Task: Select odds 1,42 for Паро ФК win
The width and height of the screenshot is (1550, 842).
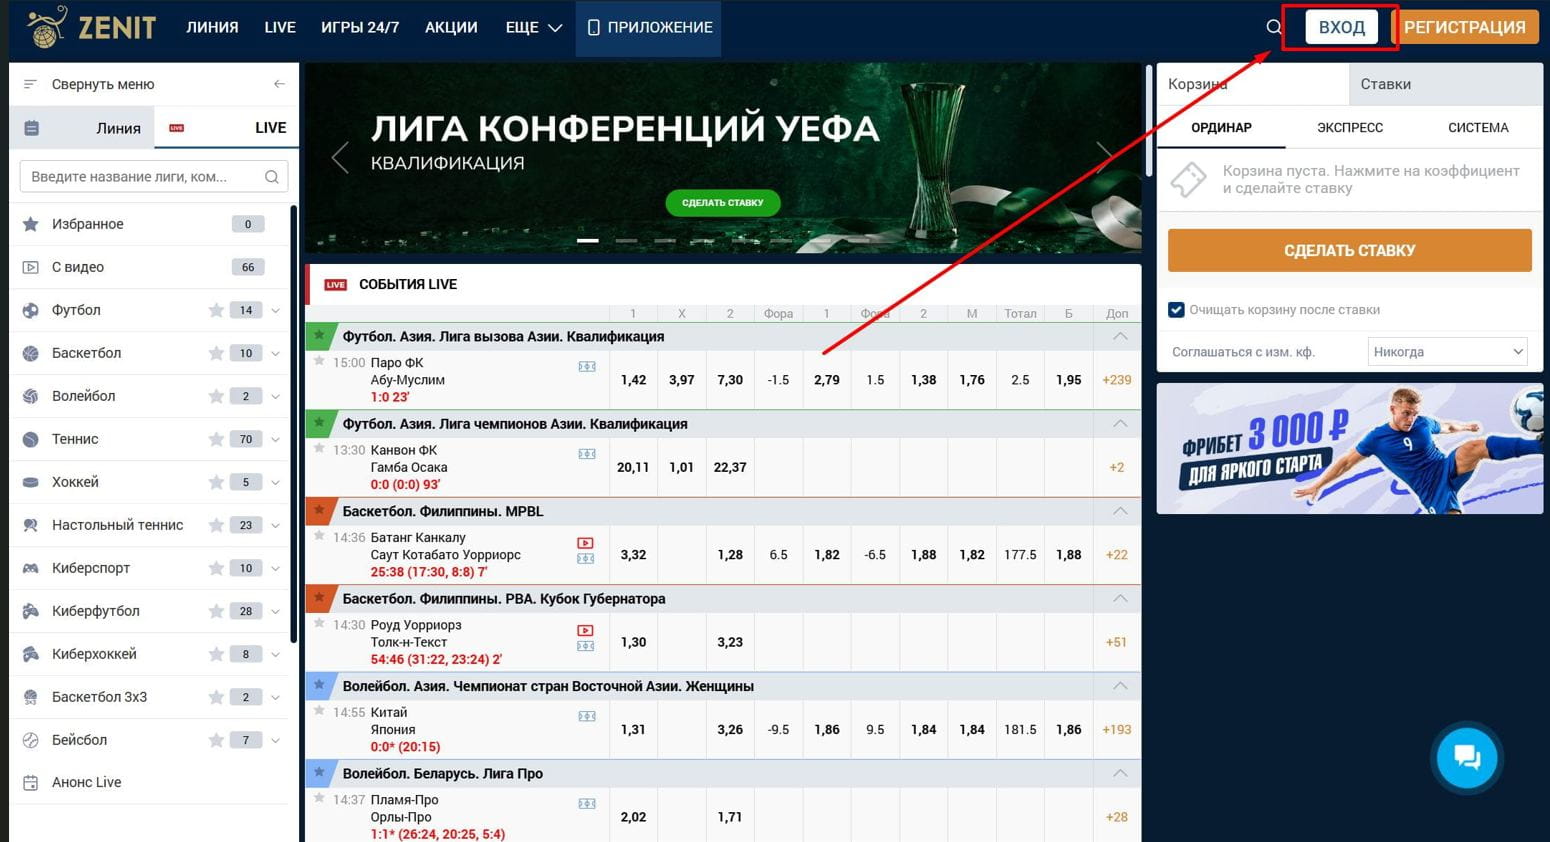Action: [x=633, y=380]
